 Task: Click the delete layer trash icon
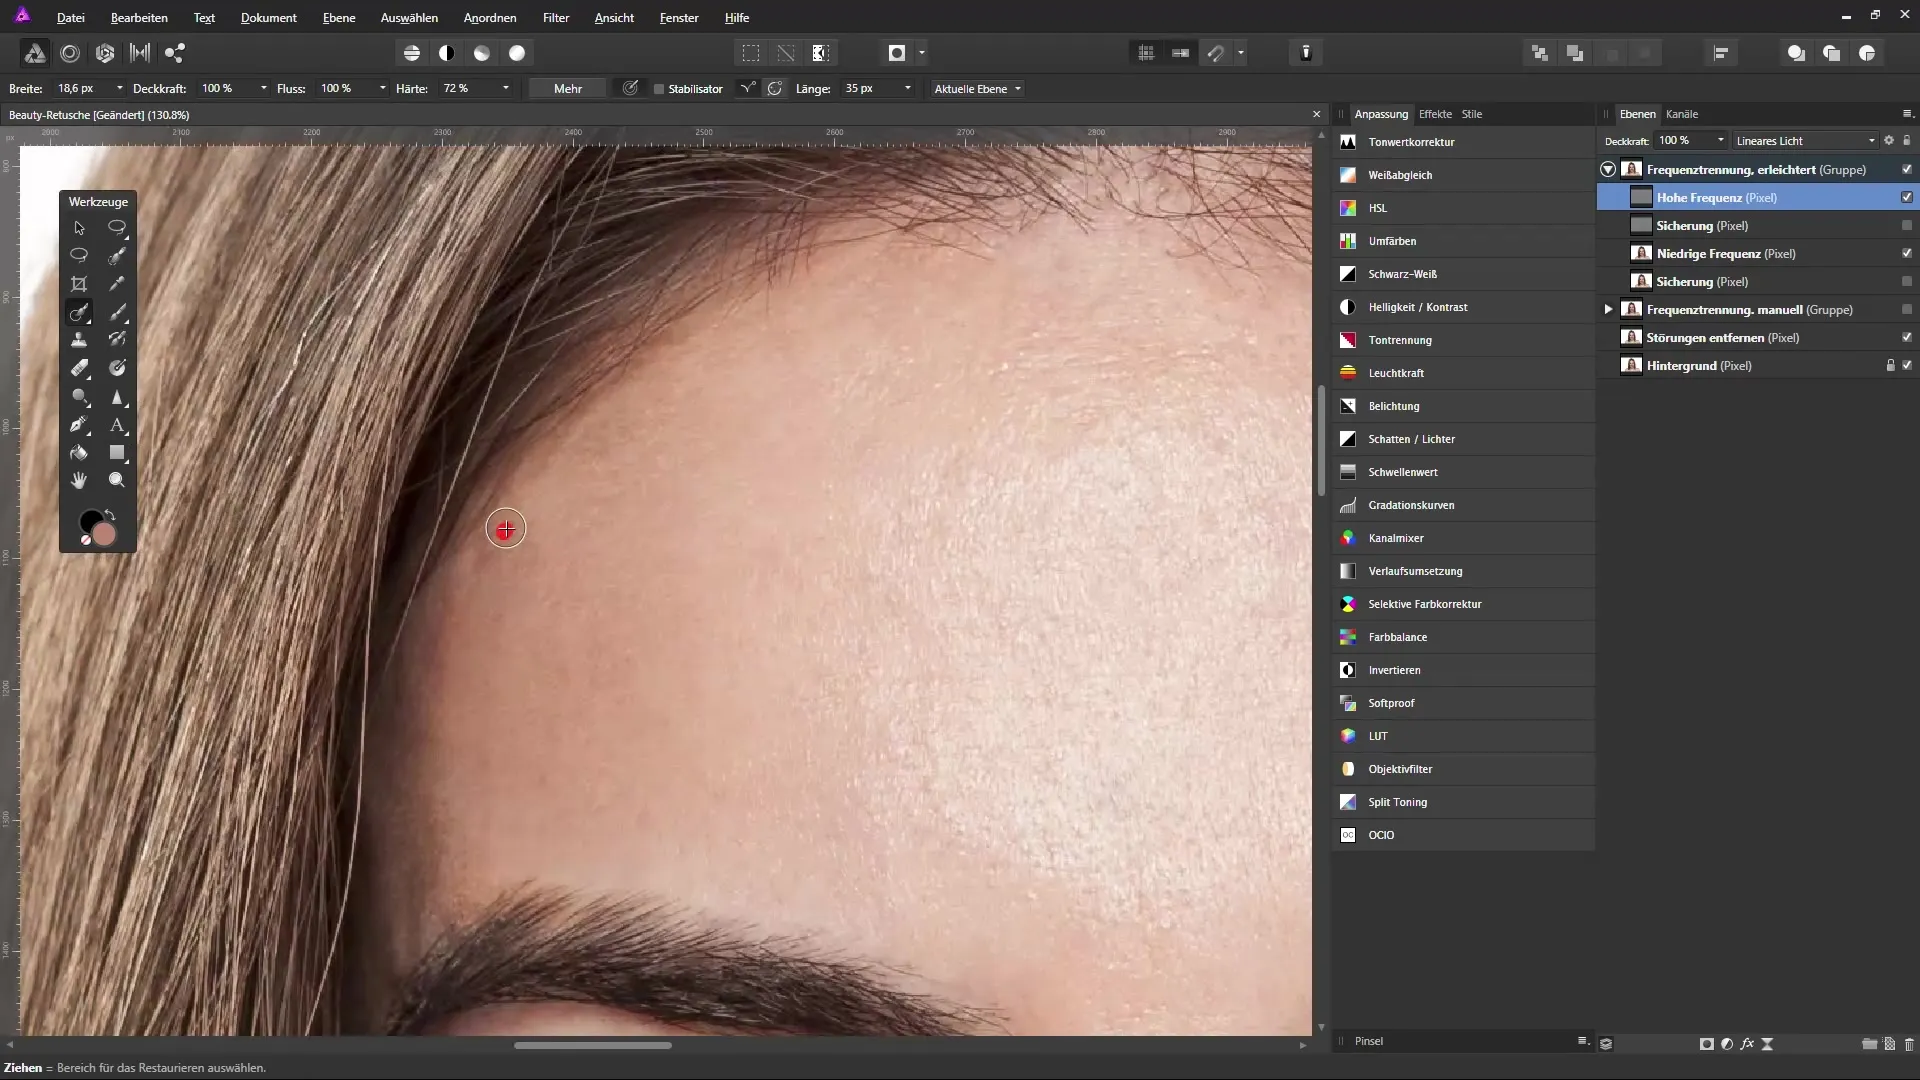1909,1044
